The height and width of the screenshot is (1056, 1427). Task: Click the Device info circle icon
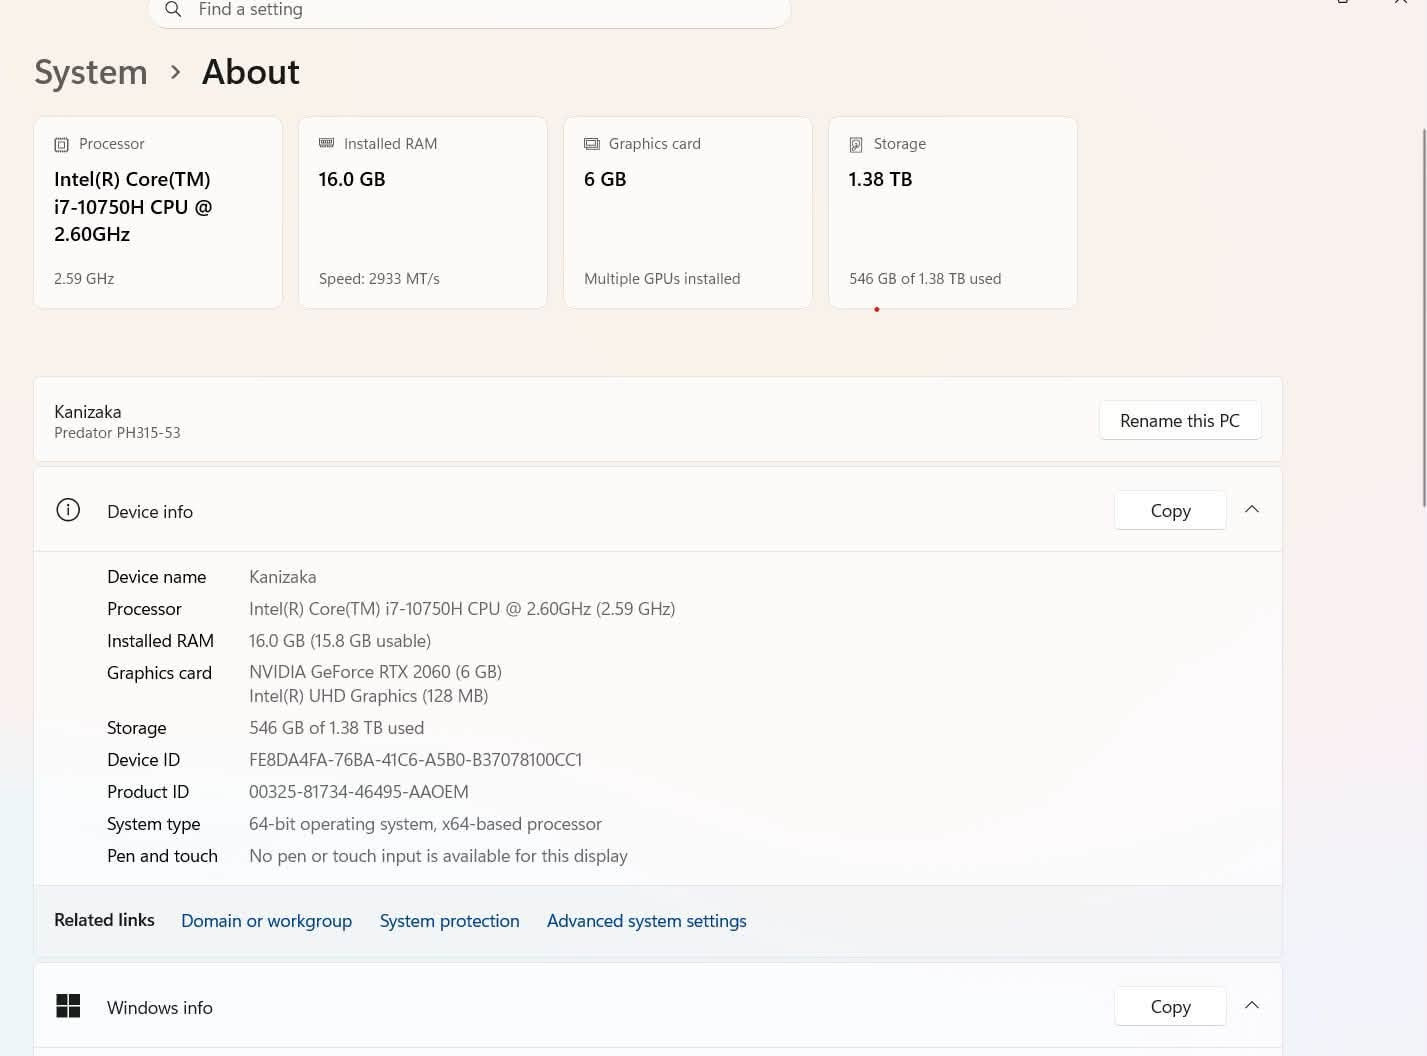click(x=68, y=510)
